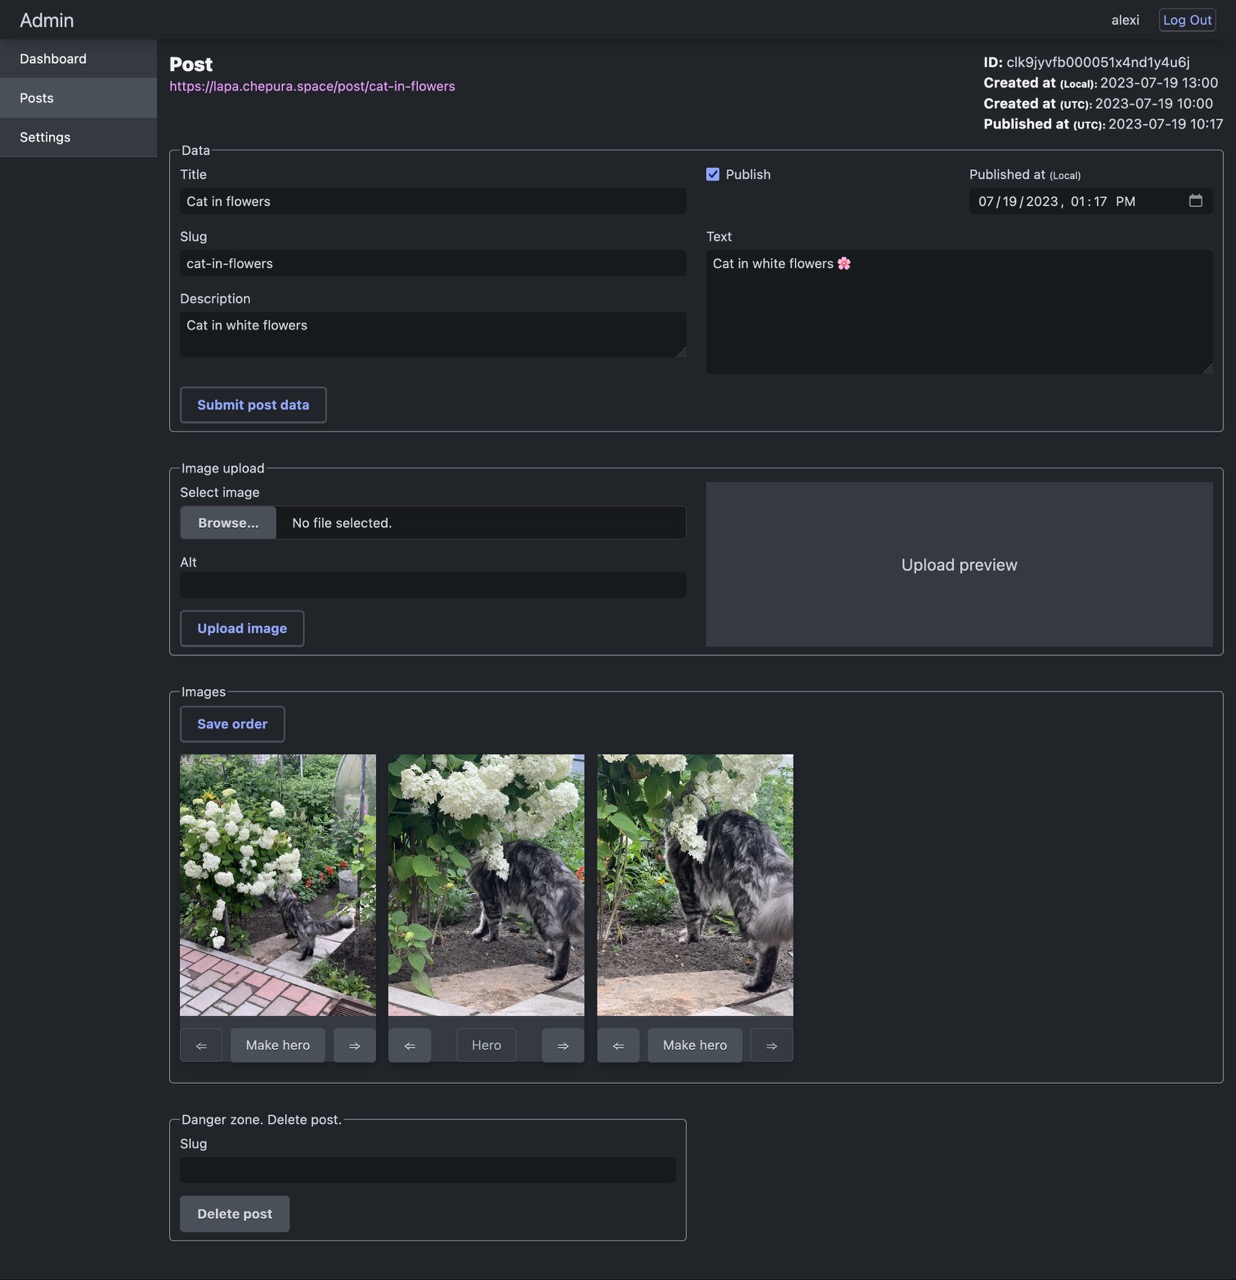1236x1280 pixels.
Task: Move the first cat image left with arrow
Action: [201, 1044]
